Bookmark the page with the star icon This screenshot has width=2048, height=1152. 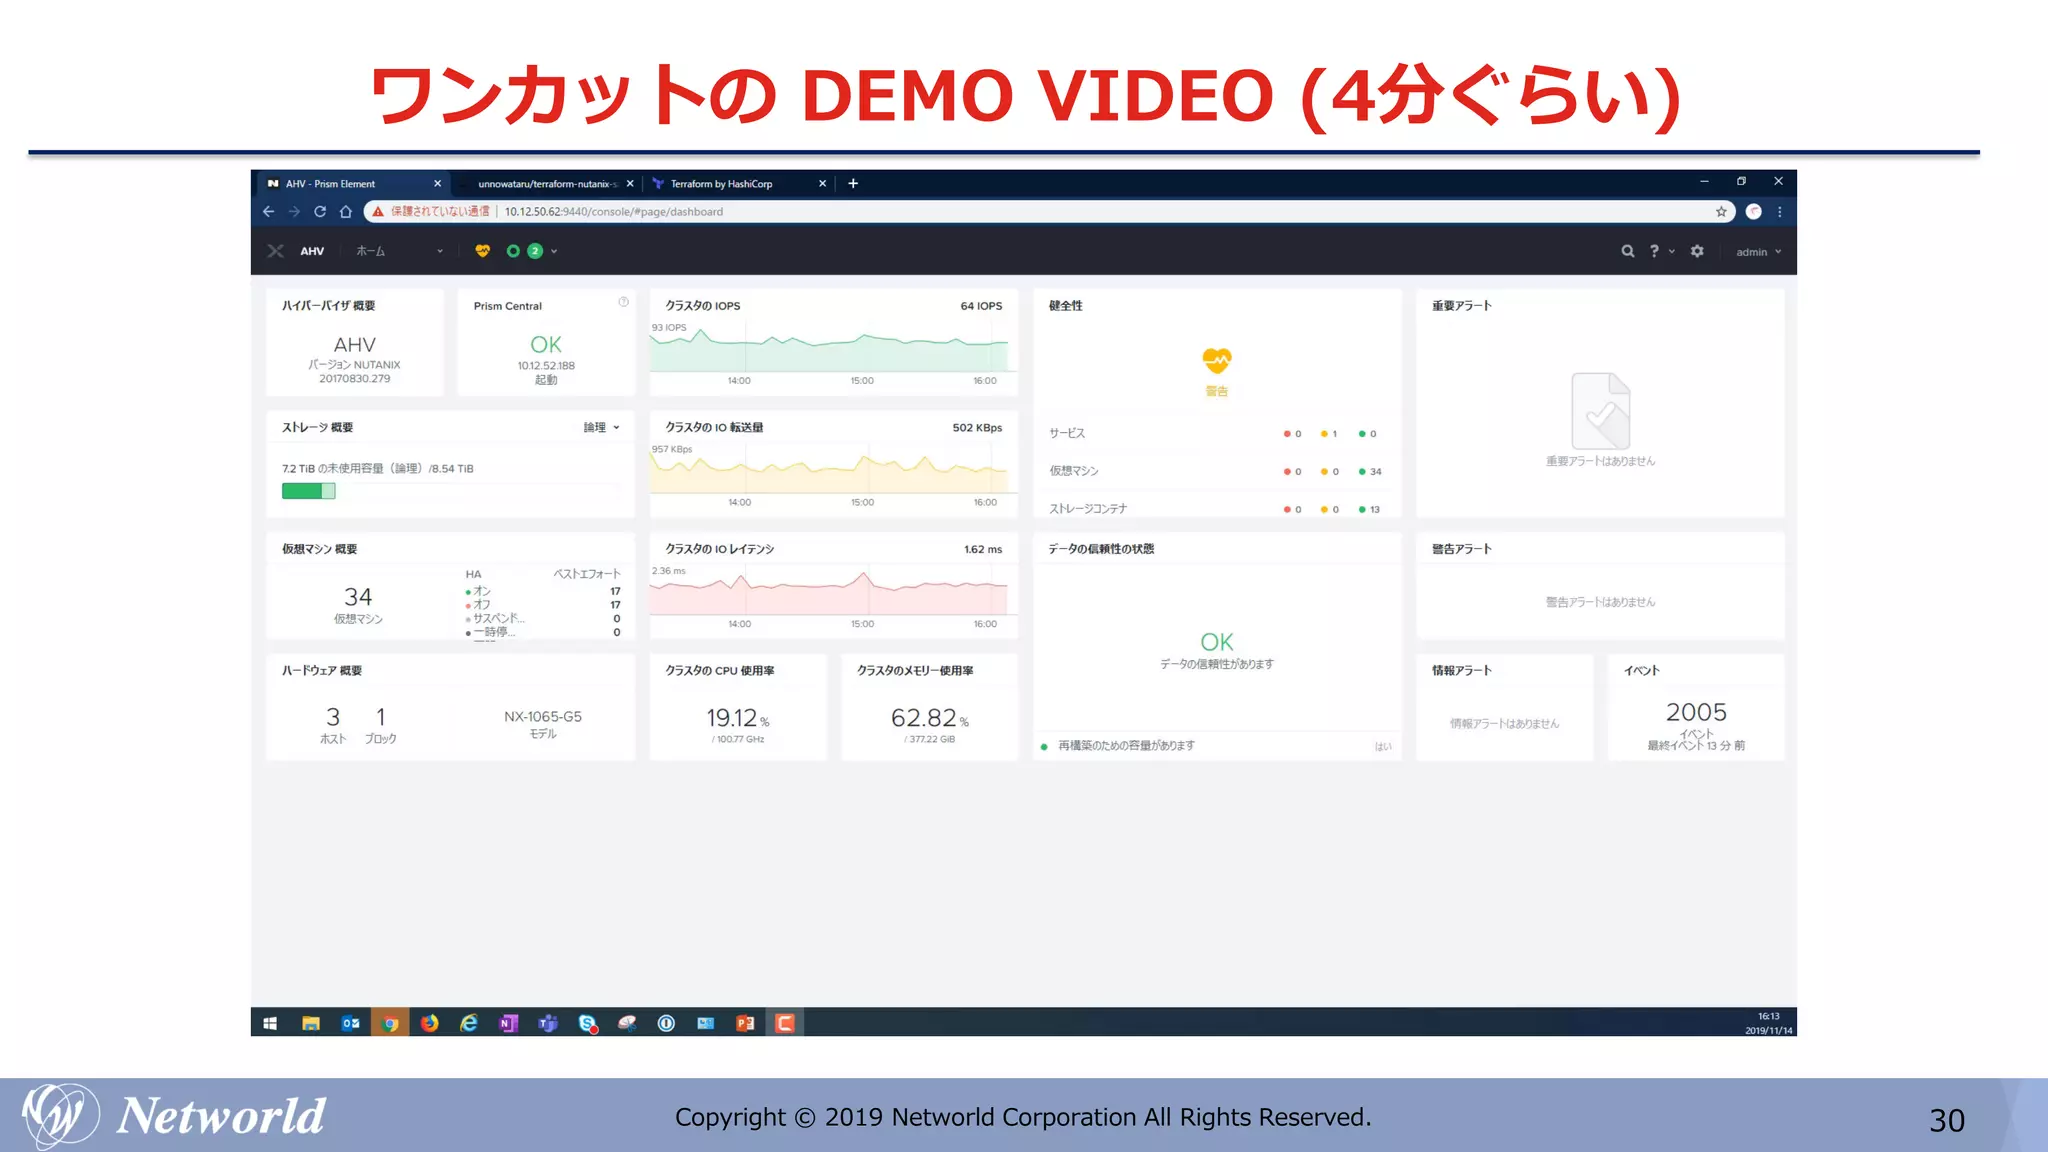coord(1721,211)
